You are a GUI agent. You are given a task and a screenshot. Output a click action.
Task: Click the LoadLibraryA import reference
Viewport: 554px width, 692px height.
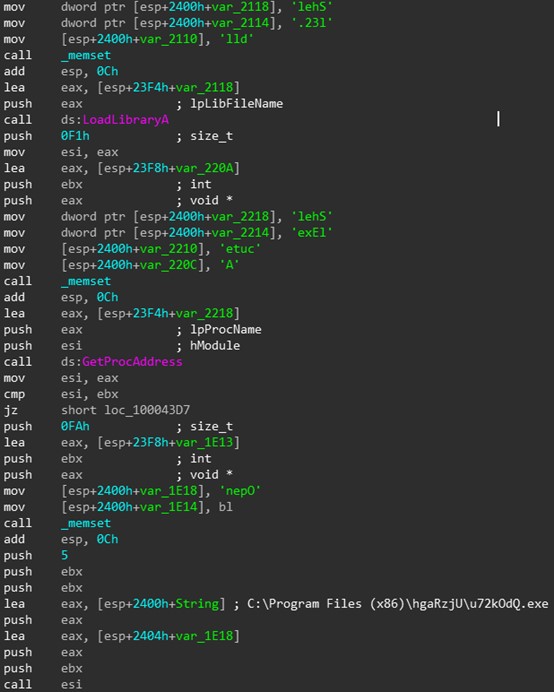pyautogui.click(x=125, y=120)
